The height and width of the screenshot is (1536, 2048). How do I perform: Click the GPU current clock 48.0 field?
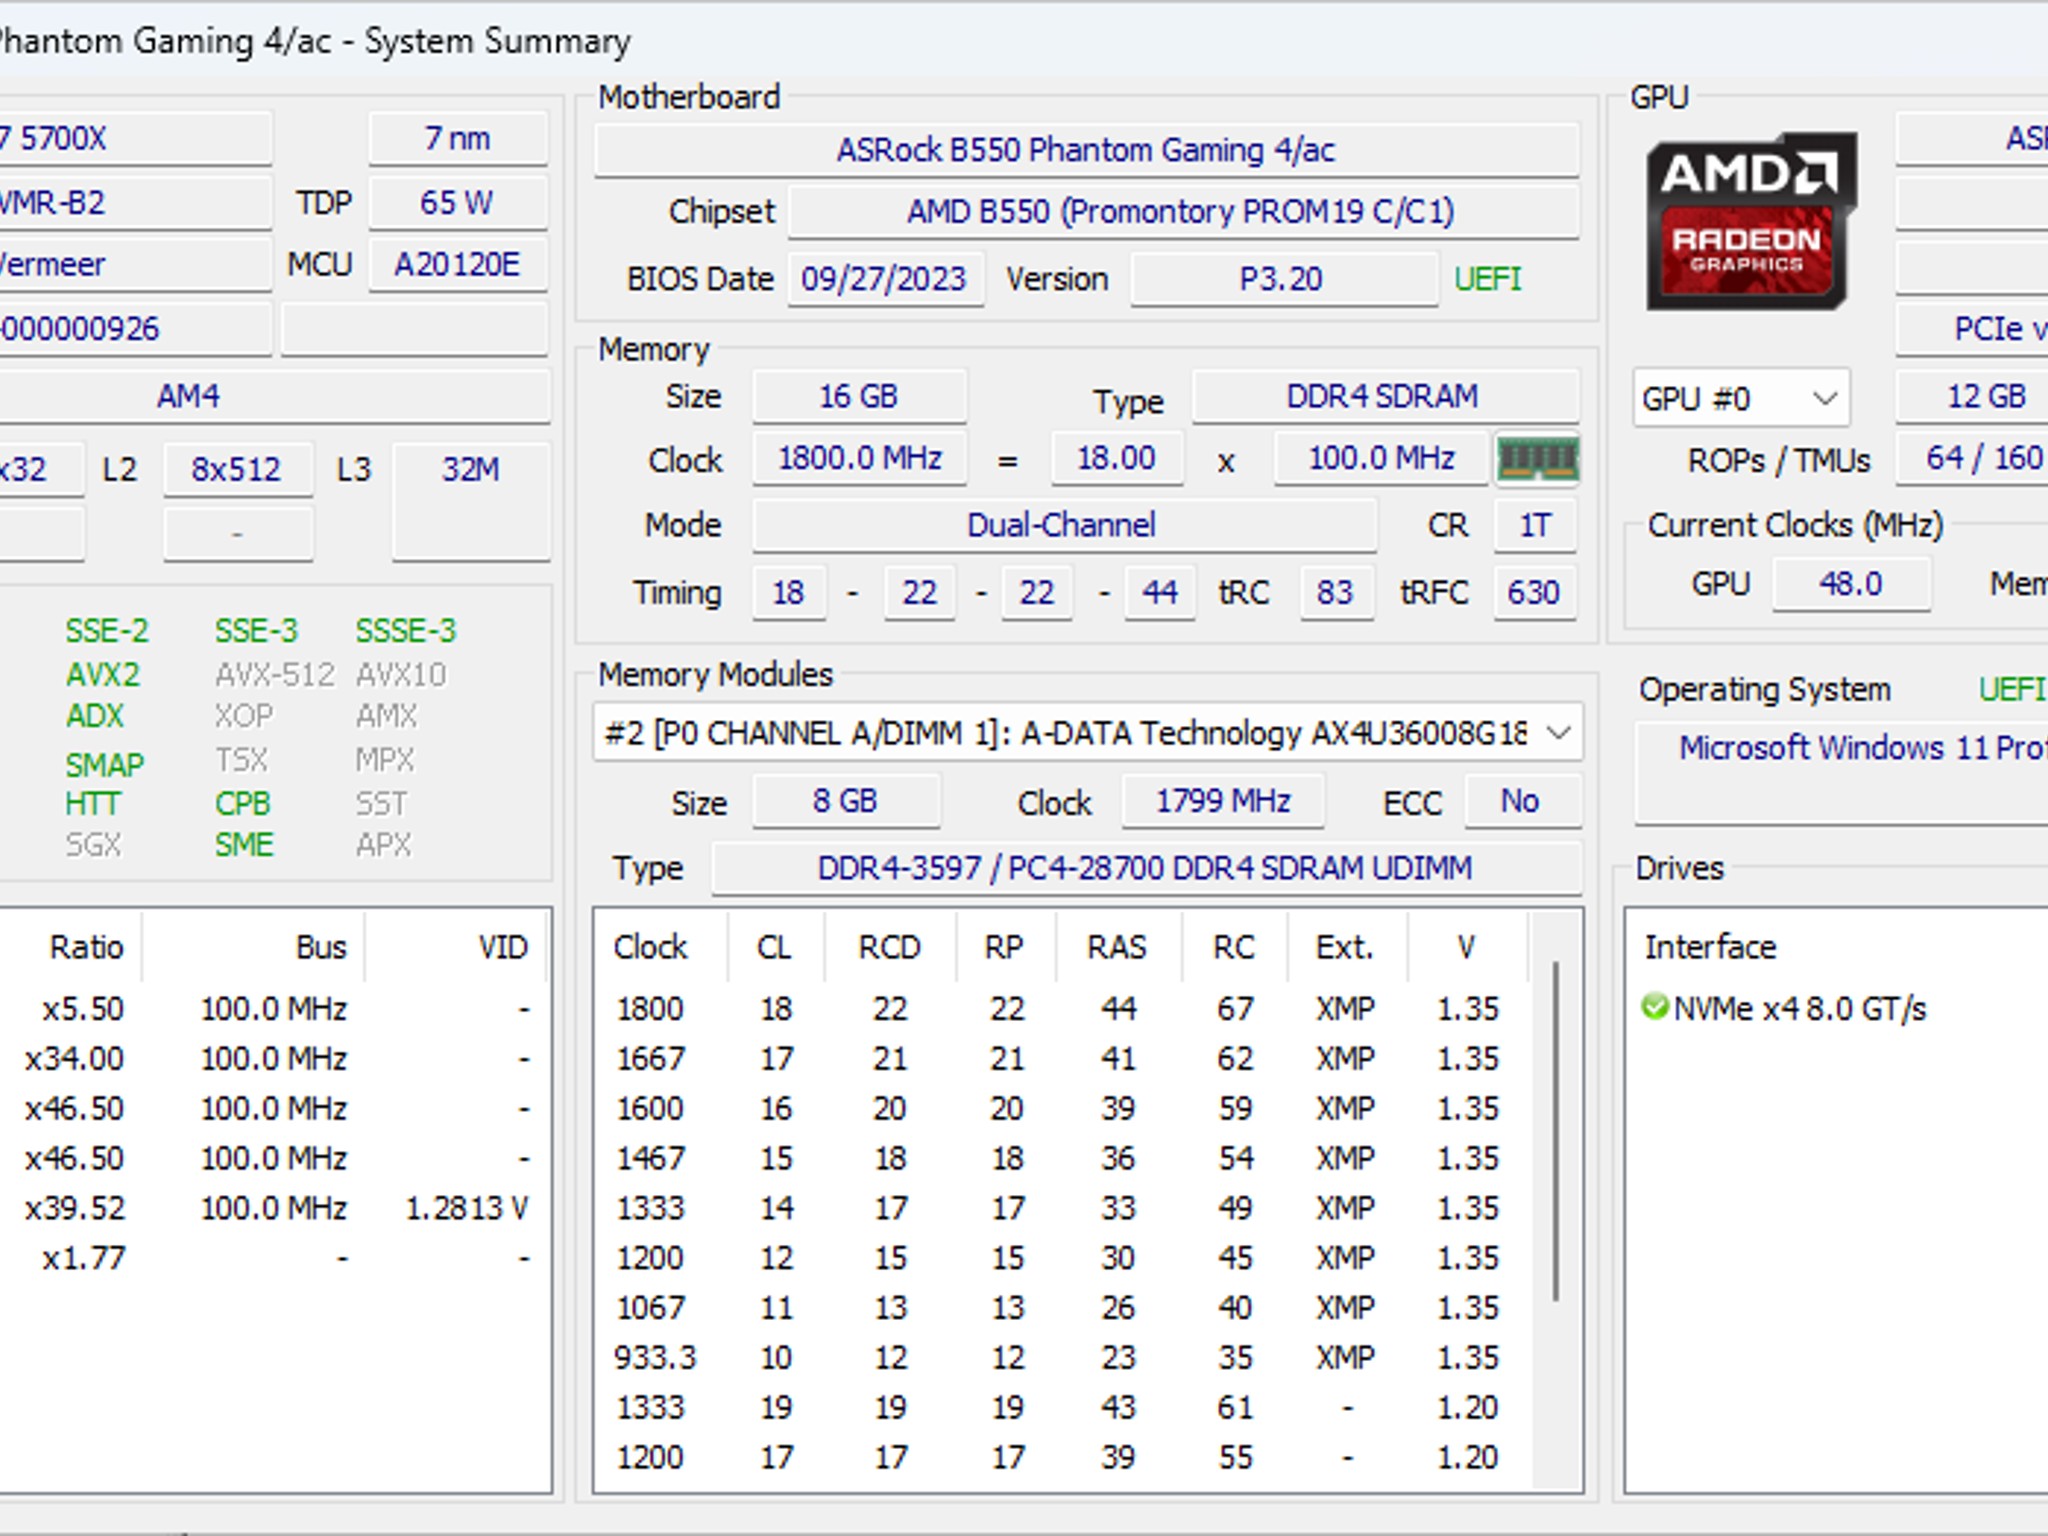[x=1851, y=583]
